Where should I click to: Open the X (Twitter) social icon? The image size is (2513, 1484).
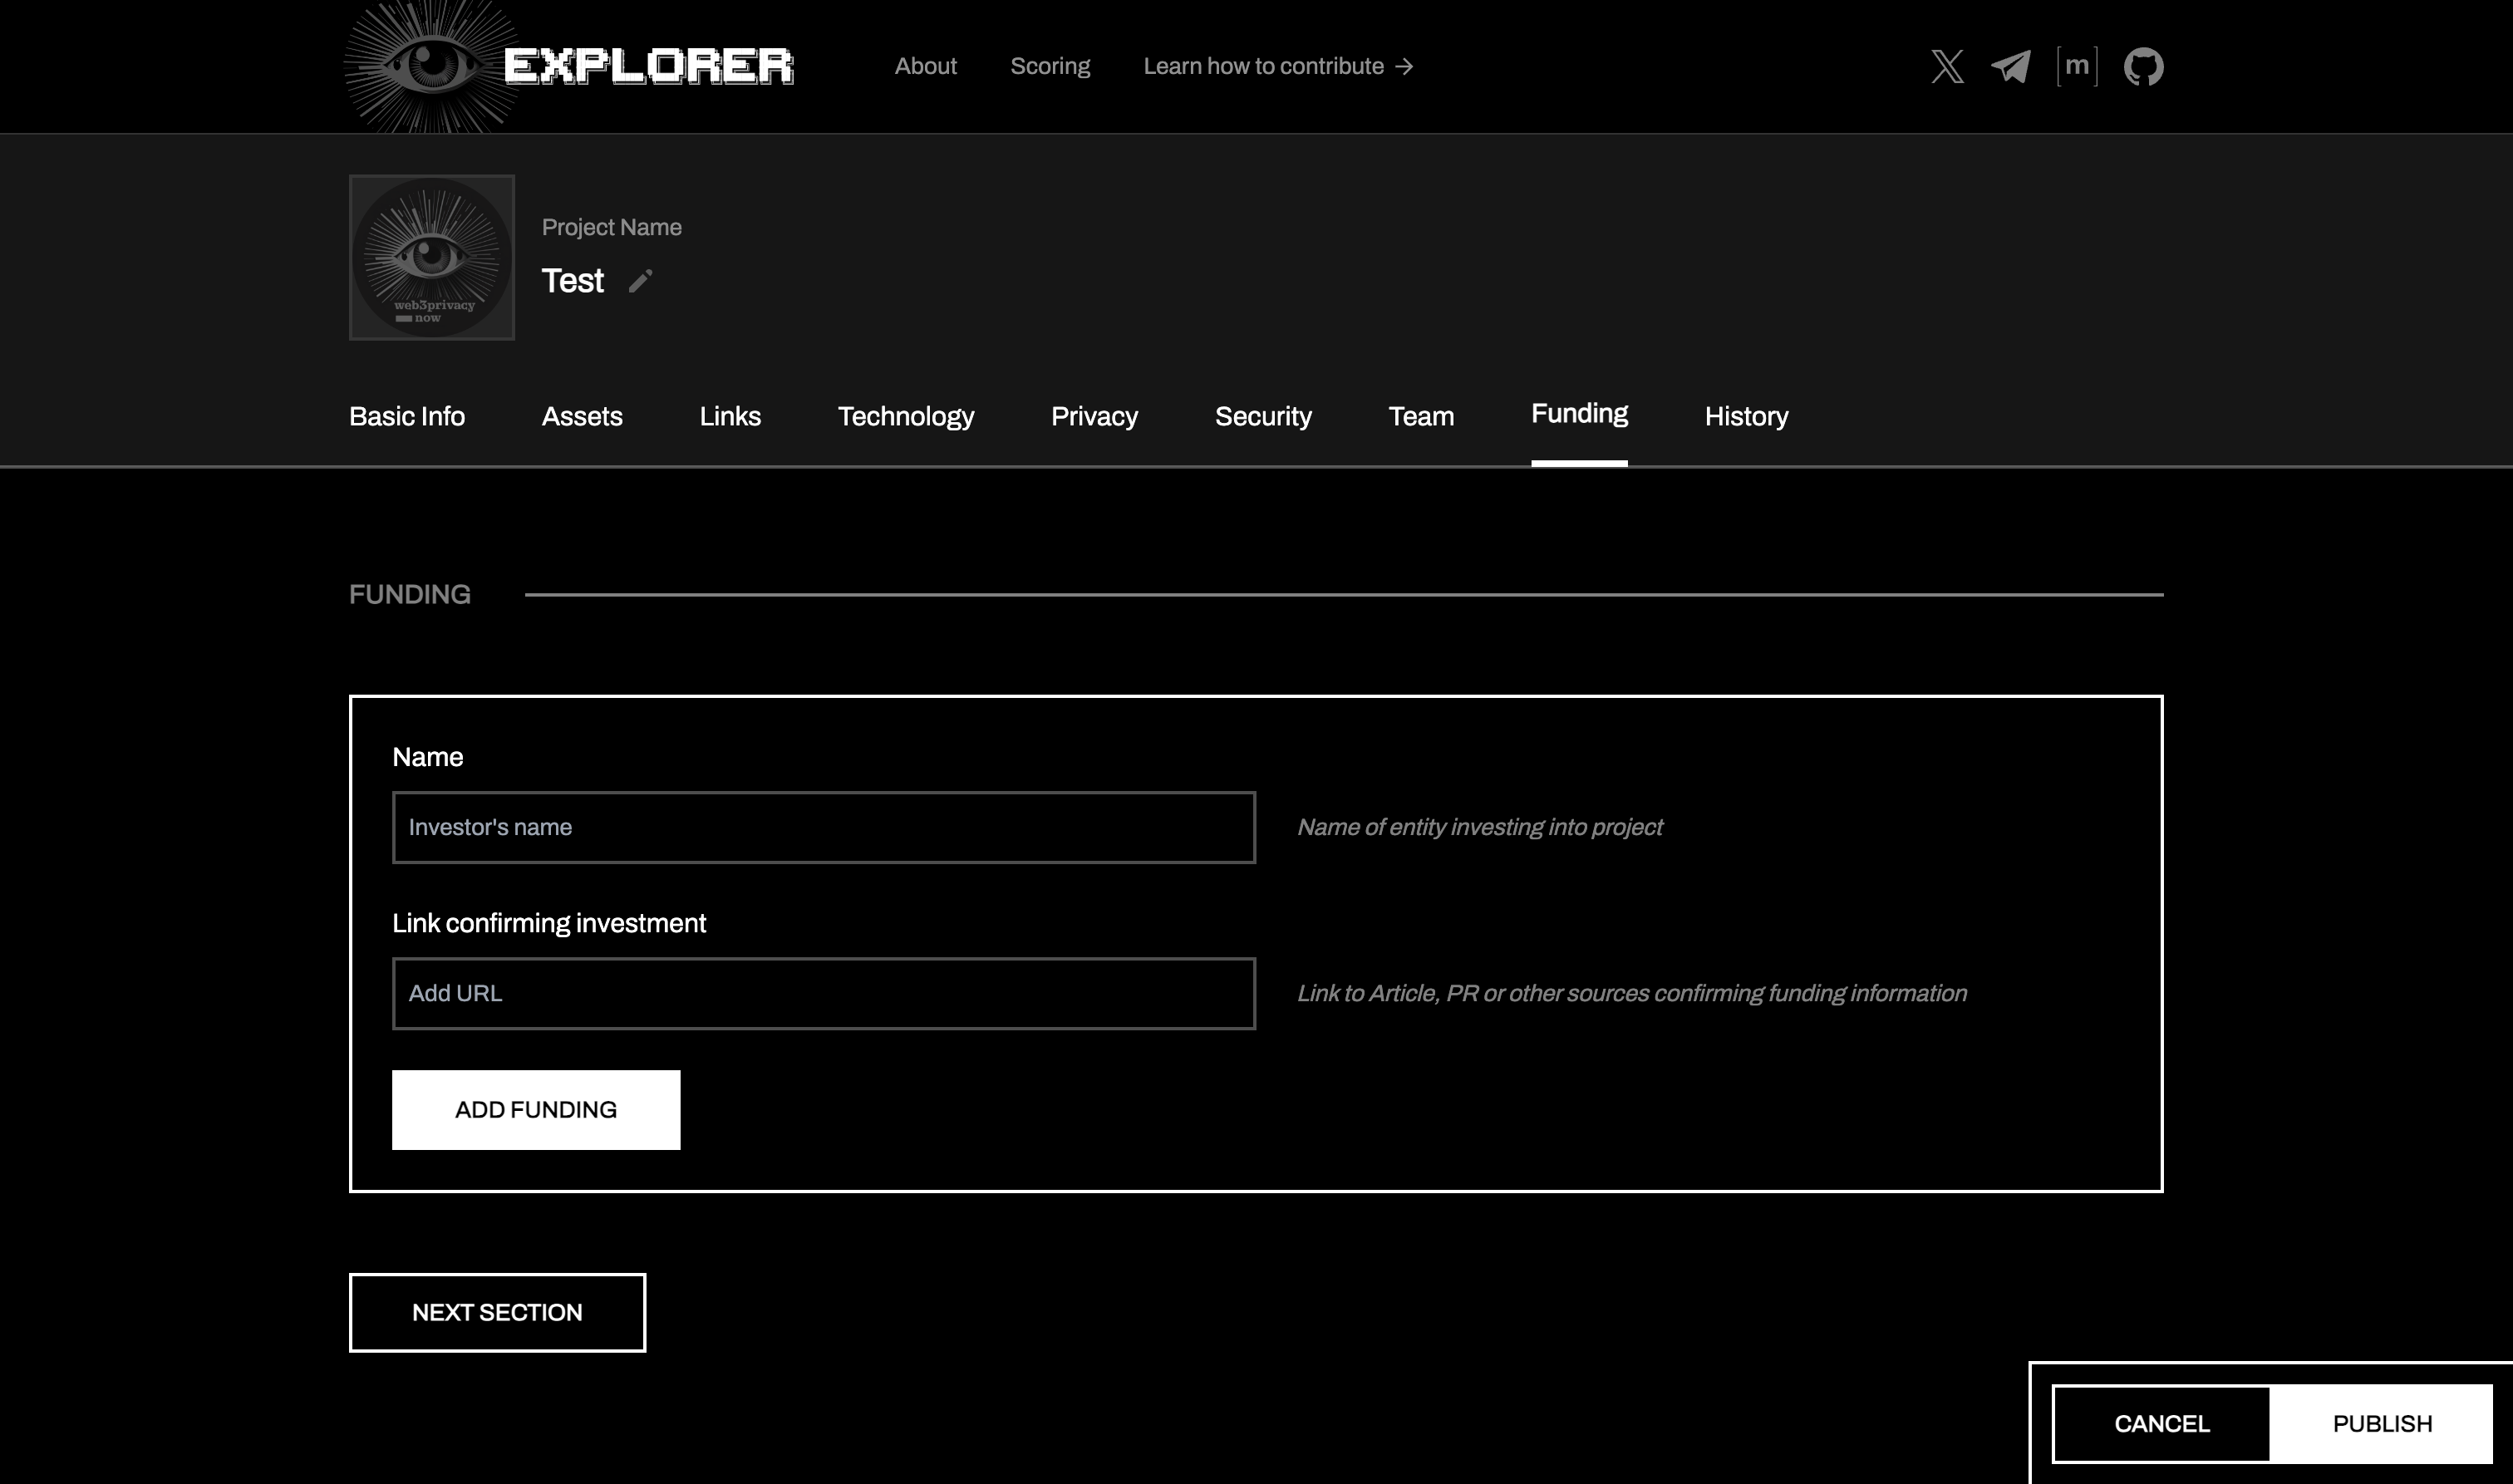(1946, 66)
